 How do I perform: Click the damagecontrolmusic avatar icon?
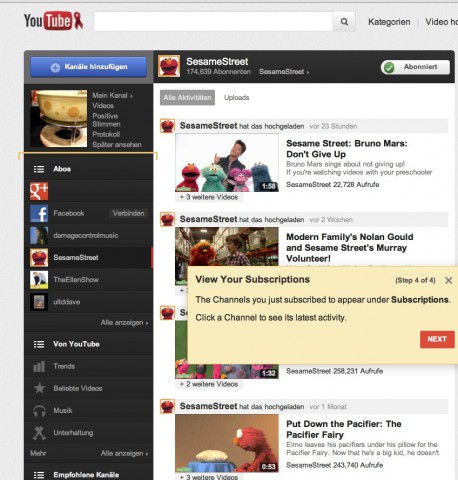point(39,235)
